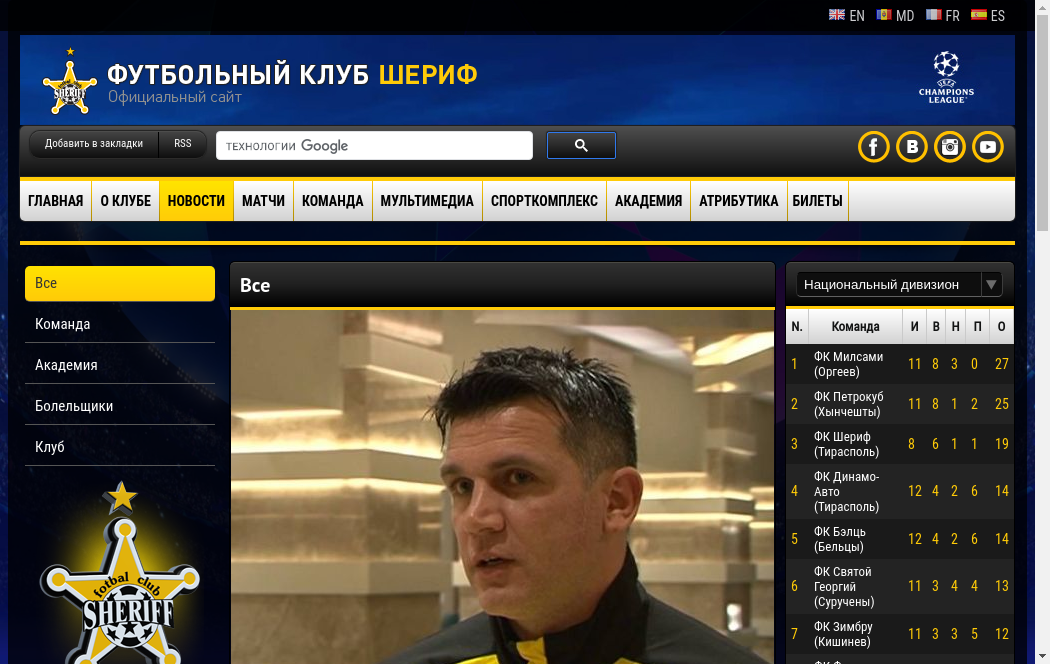Select Академия in the left sidebar
The image size is (1050, 664).
pyautogui.click(x=66, y=365)
